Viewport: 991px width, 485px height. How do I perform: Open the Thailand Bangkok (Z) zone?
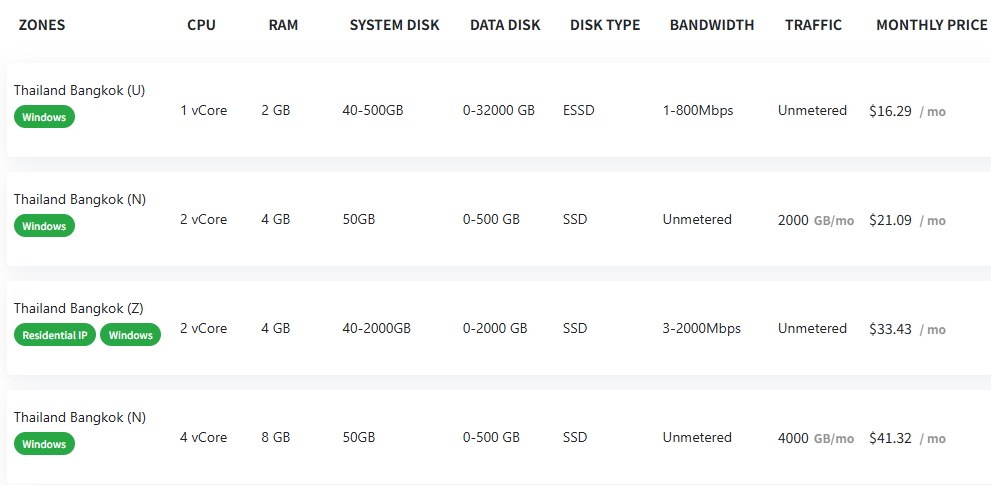pos(79,308)
